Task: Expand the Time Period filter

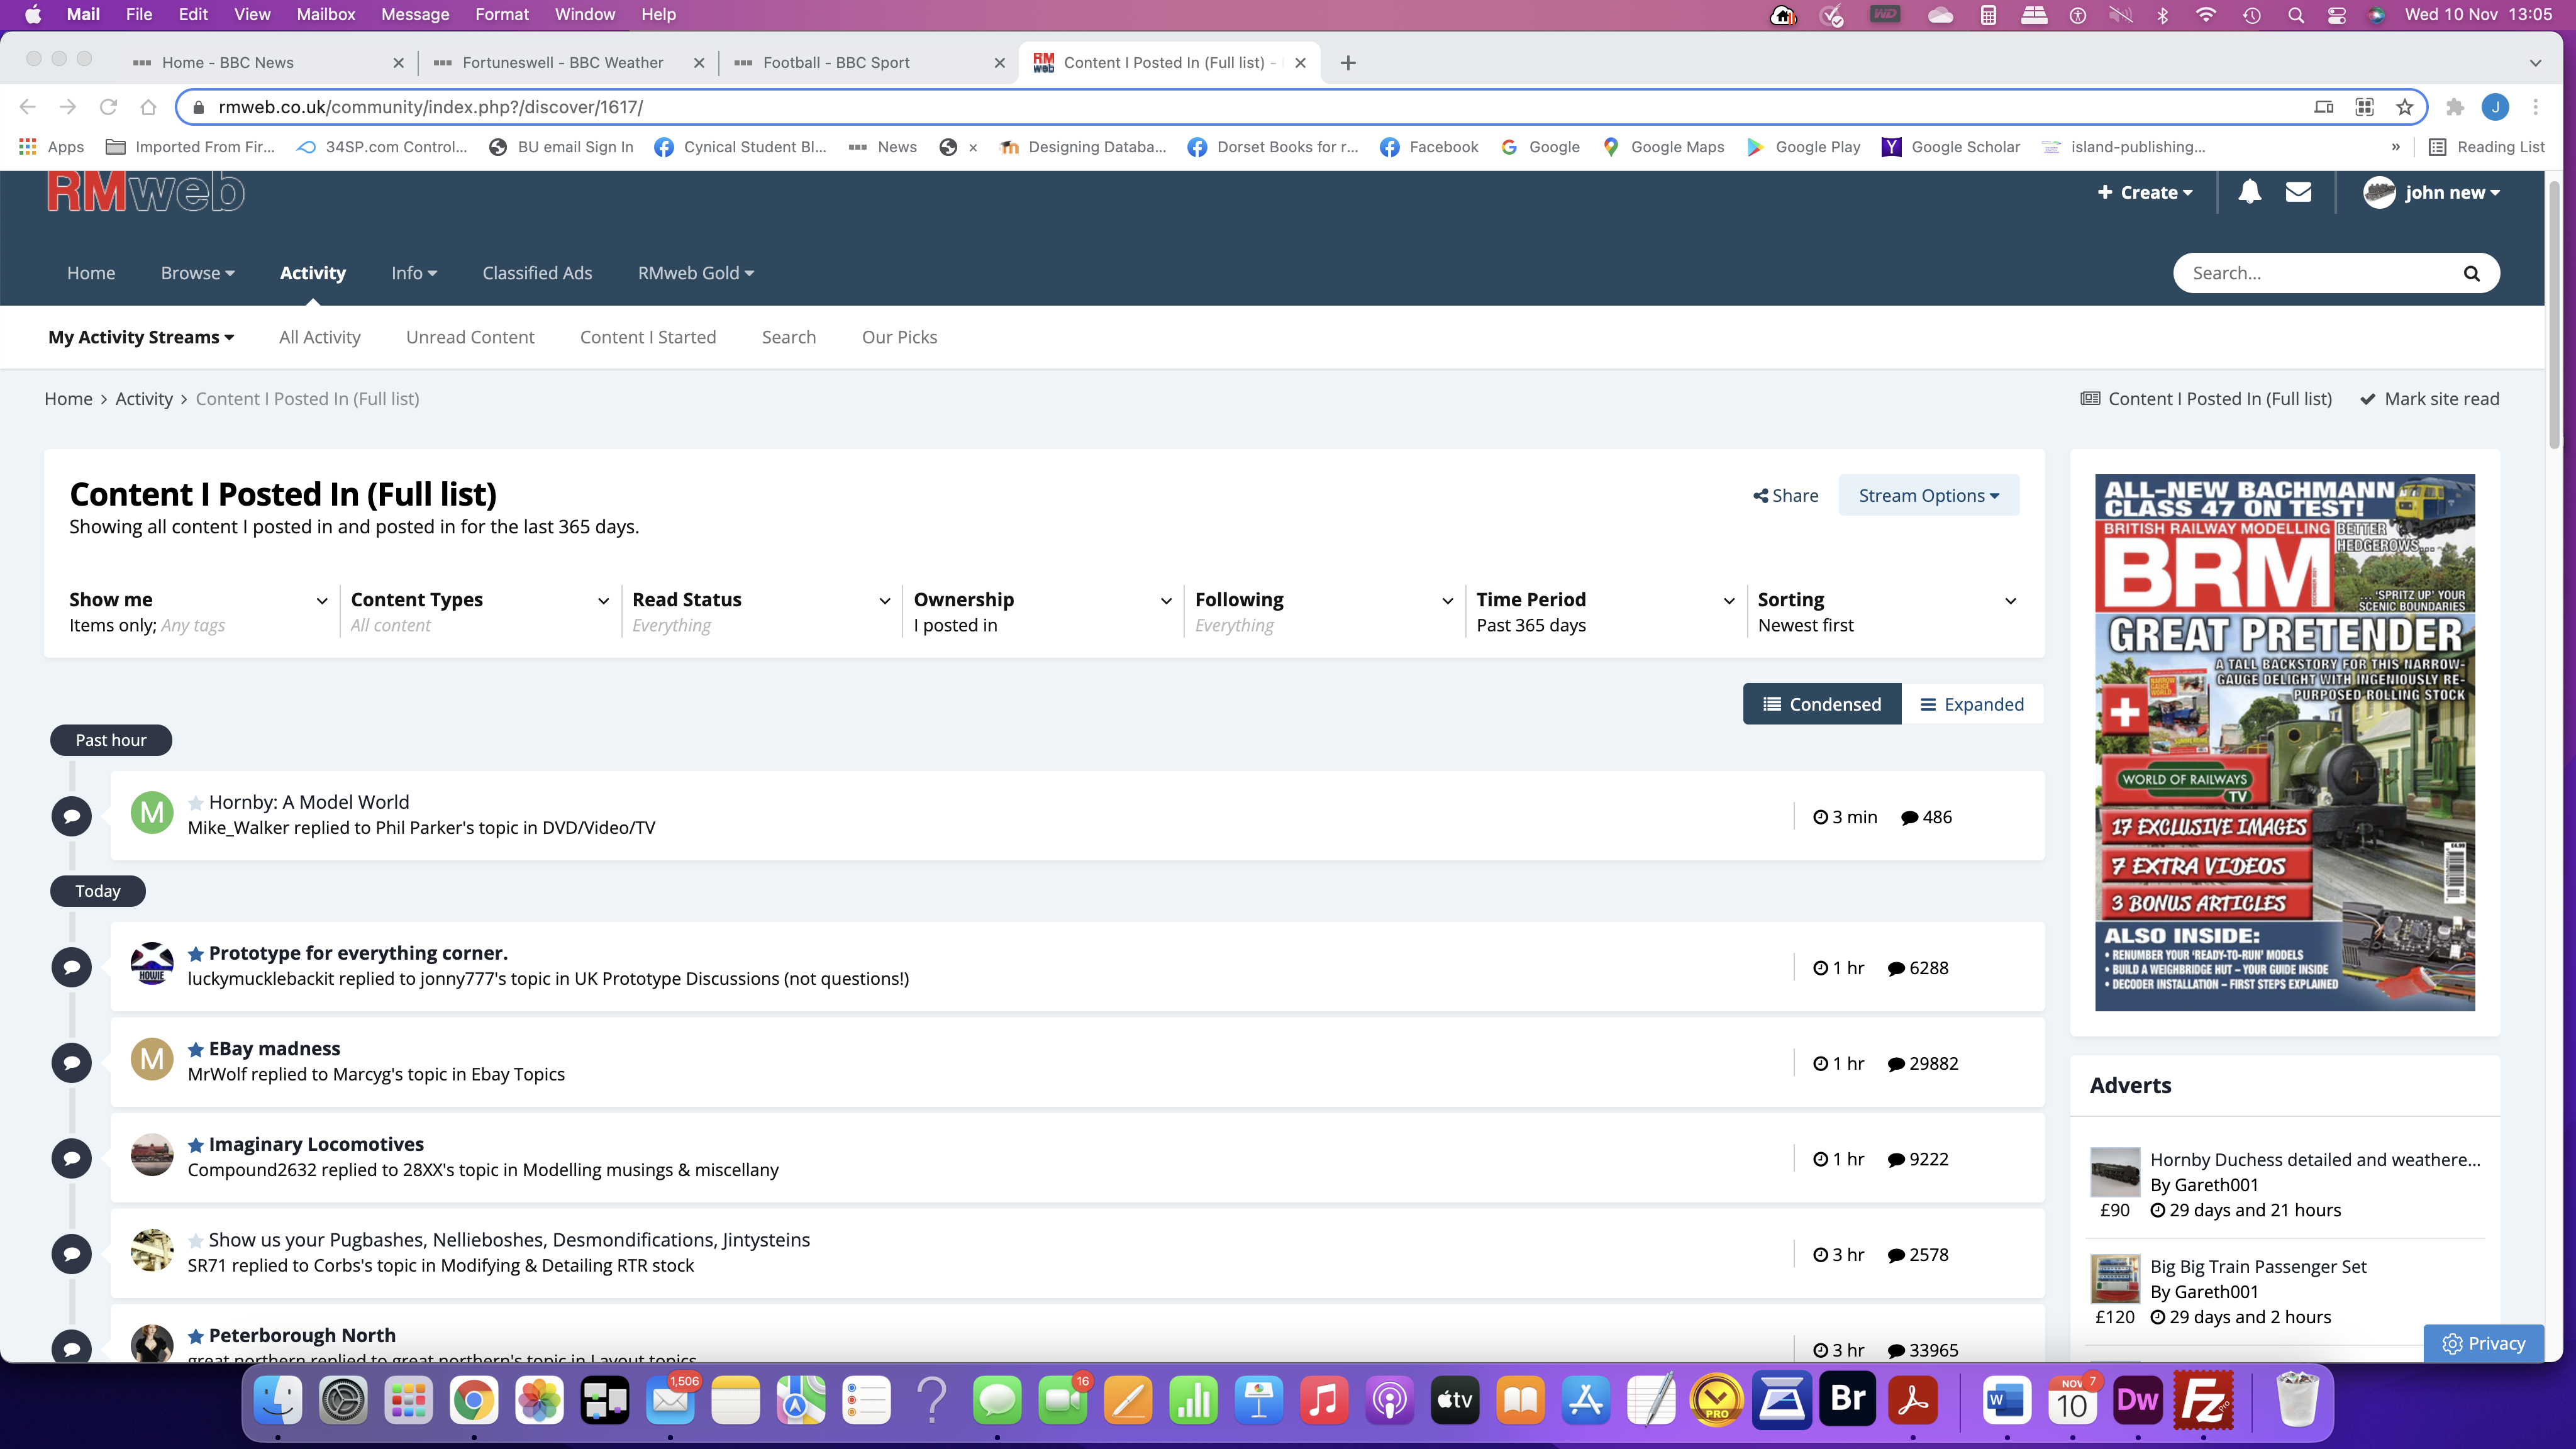Action: pos(1606,611)
